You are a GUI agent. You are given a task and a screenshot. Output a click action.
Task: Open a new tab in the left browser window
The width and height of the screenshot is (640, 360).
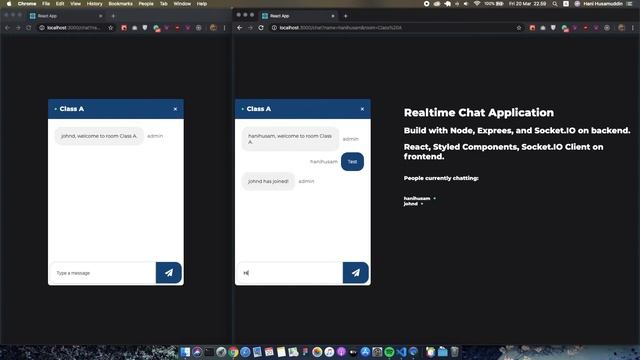(x=113, y=16)
